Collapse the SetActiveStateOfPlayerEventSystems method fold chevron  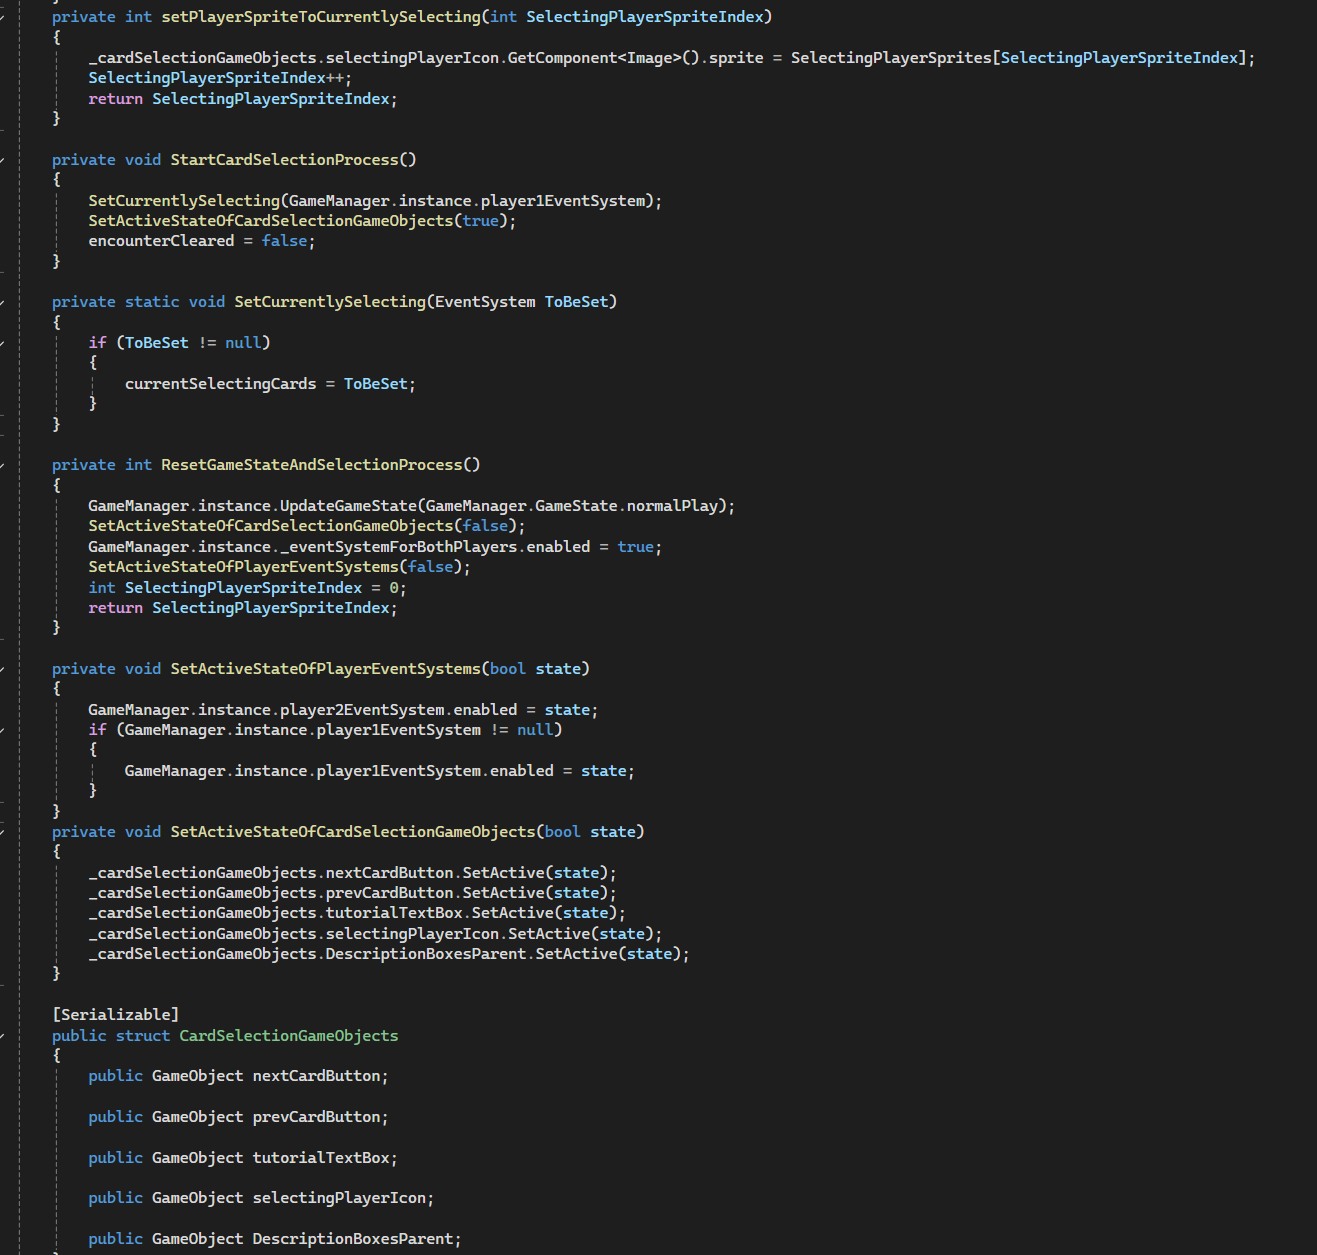pyautogui.click(x=3, y=669)
